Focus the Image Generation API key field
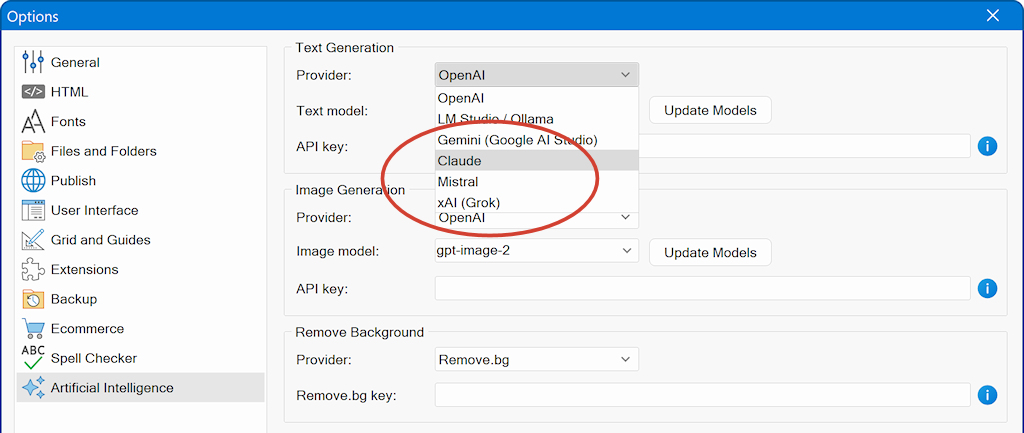Image resolution: width=1024 pixels, height=433 pixels. [x=703, y=288]
